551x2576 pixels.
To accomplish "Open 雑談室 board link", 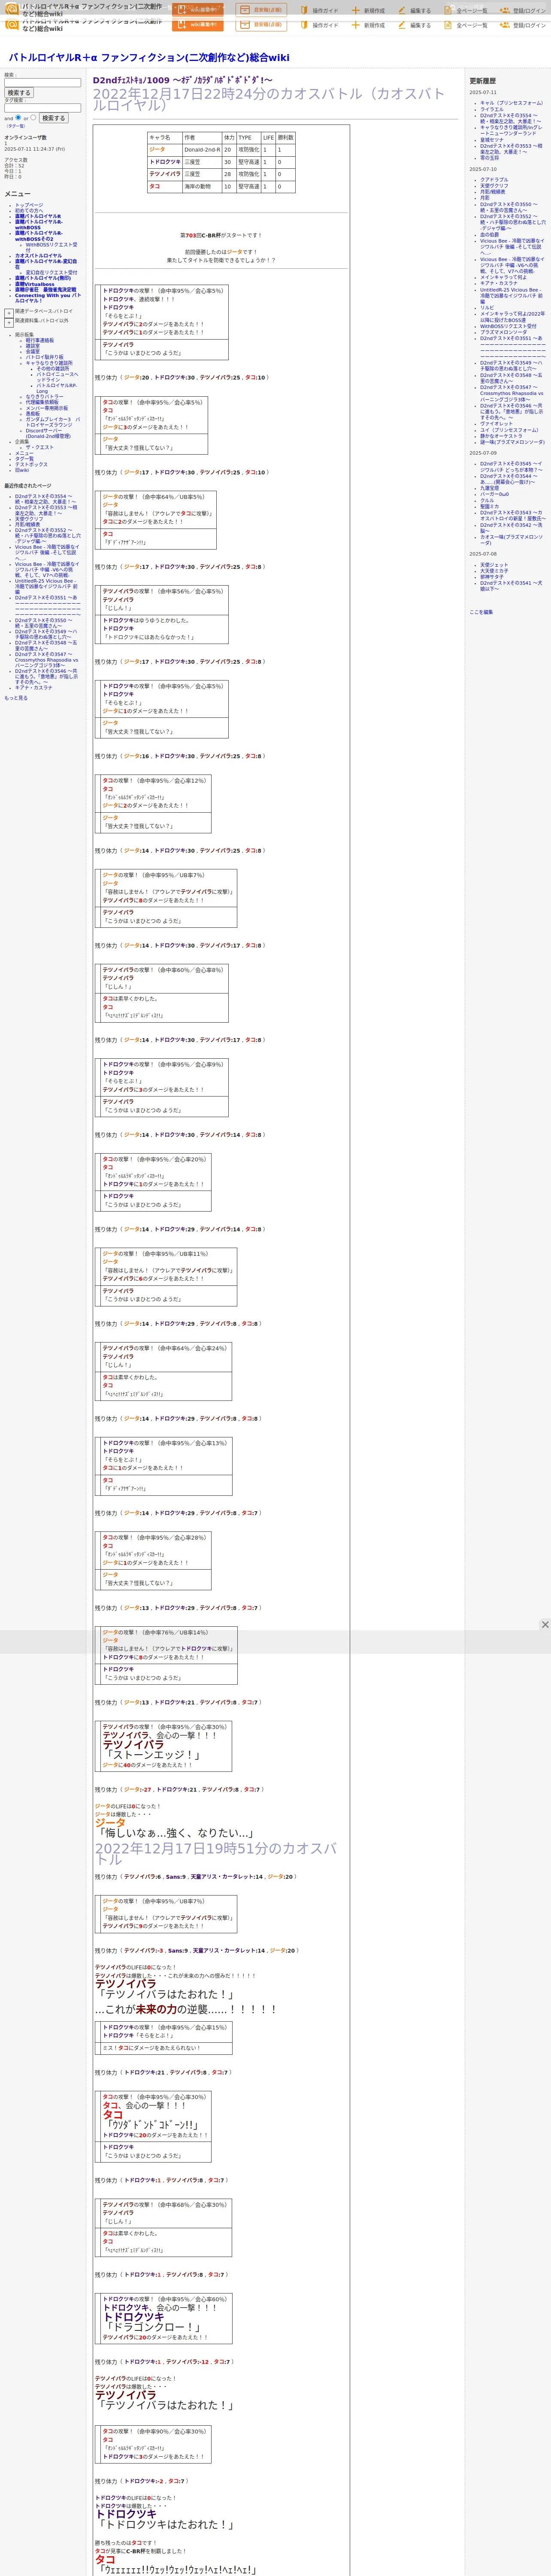I will click(x=33, y=346).
